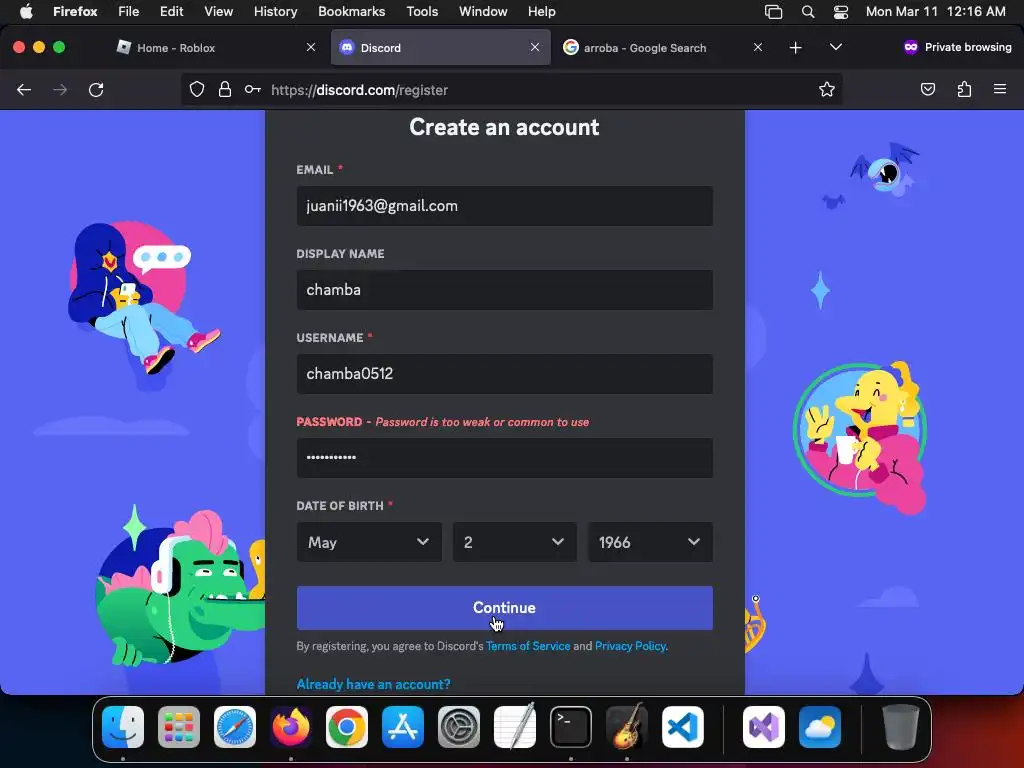Open Visual Studio Code from the Dock
1024x768 pixels.
(x=682, y=727)
